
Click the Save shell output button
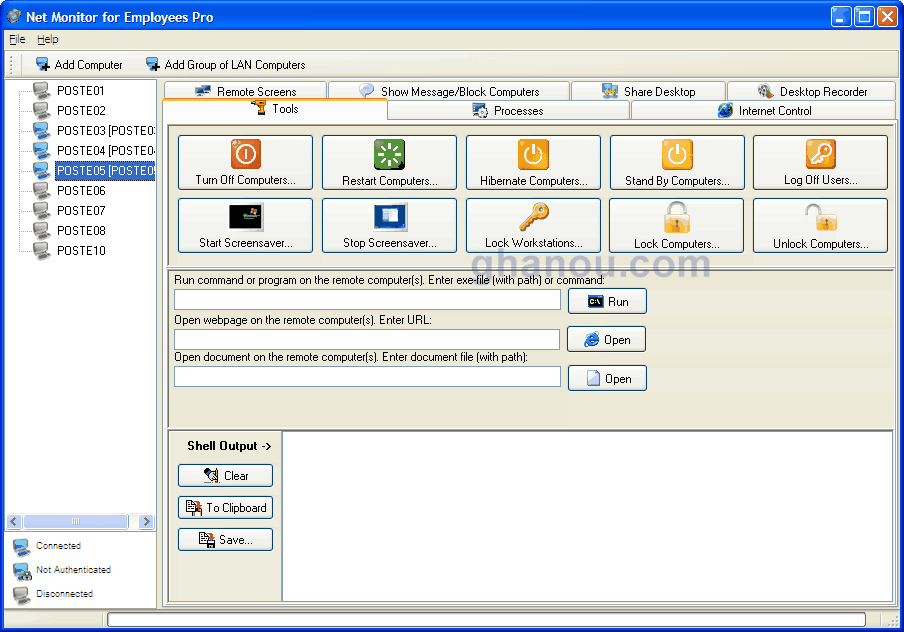(x=225, y=540)
